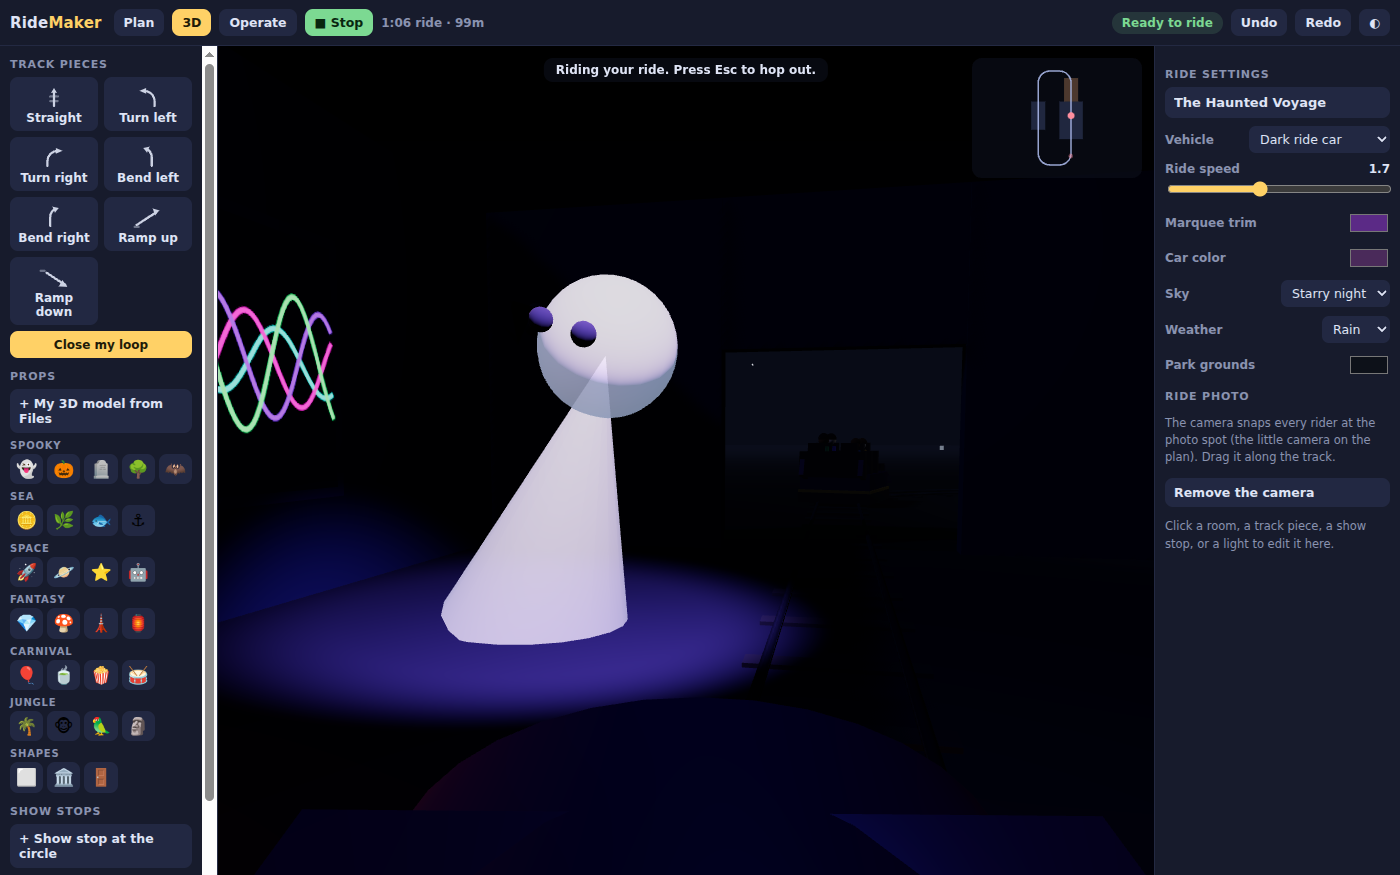Add the red mushroom prop

point(64,623)
